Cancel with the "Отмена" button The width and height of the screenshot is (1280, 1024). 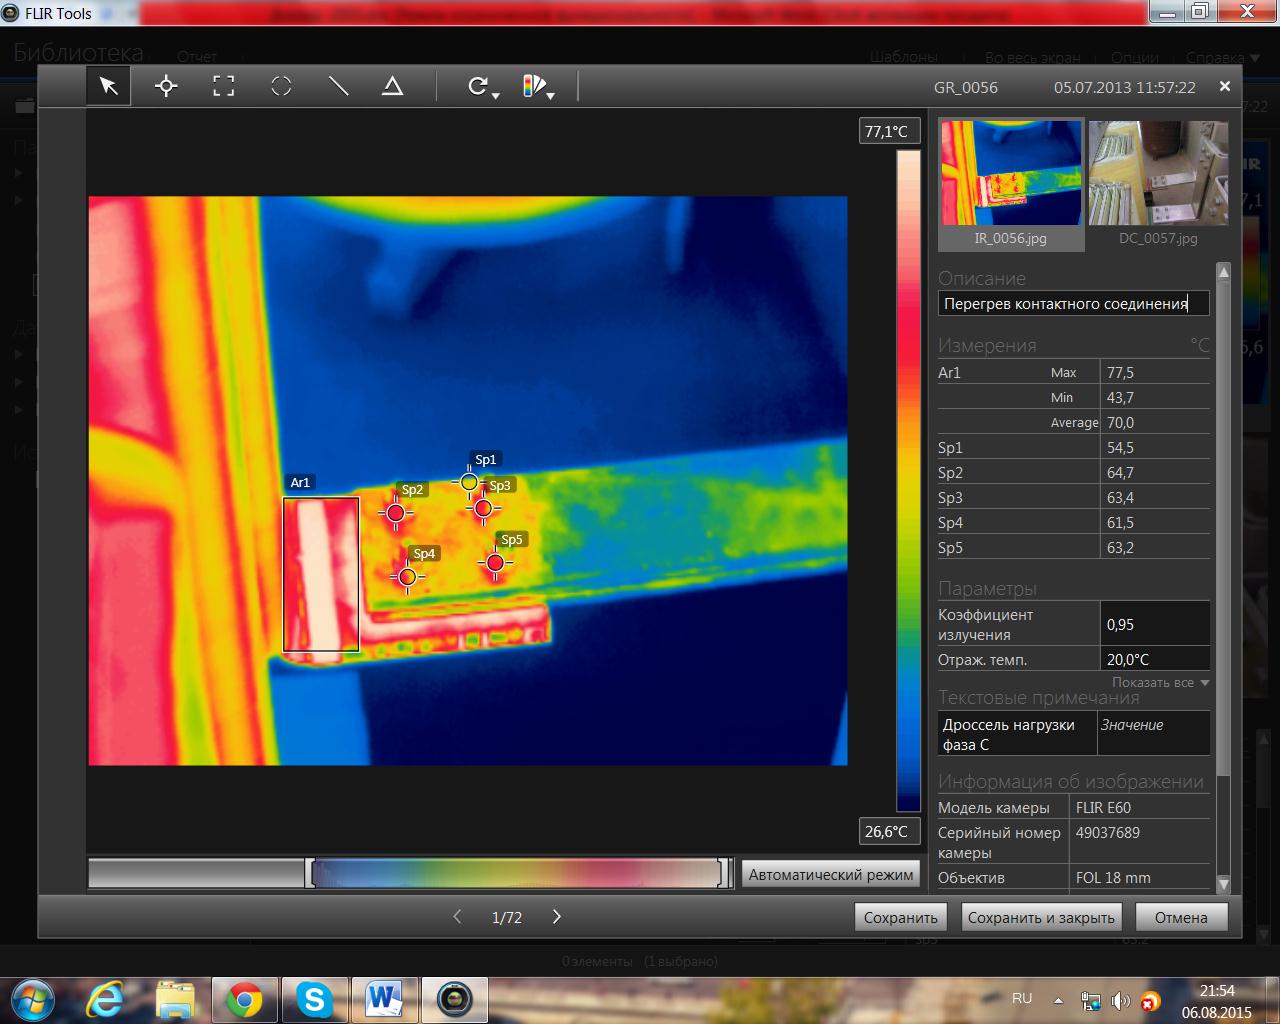click(x=1180, y=917)
